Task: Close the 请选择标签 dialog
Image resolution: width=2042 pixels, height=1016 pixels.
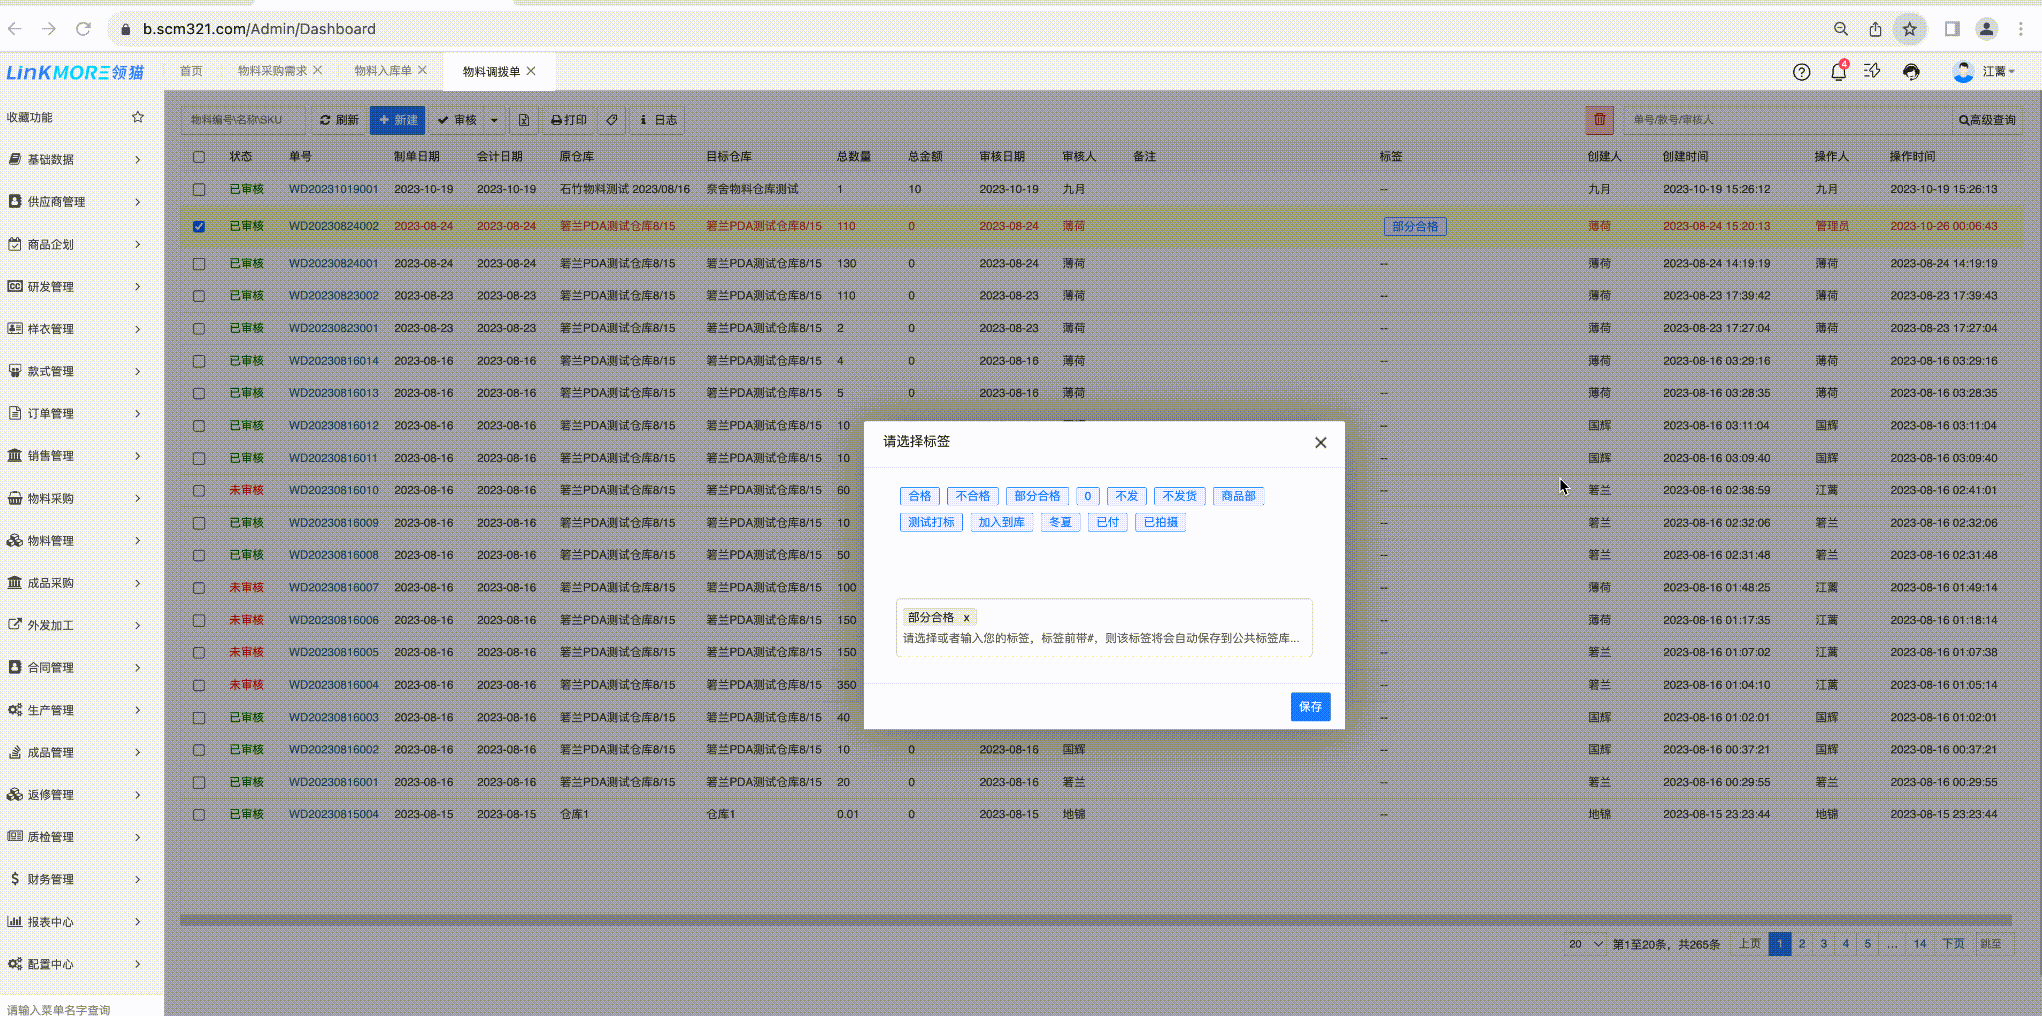Action: coord(1320,442)
